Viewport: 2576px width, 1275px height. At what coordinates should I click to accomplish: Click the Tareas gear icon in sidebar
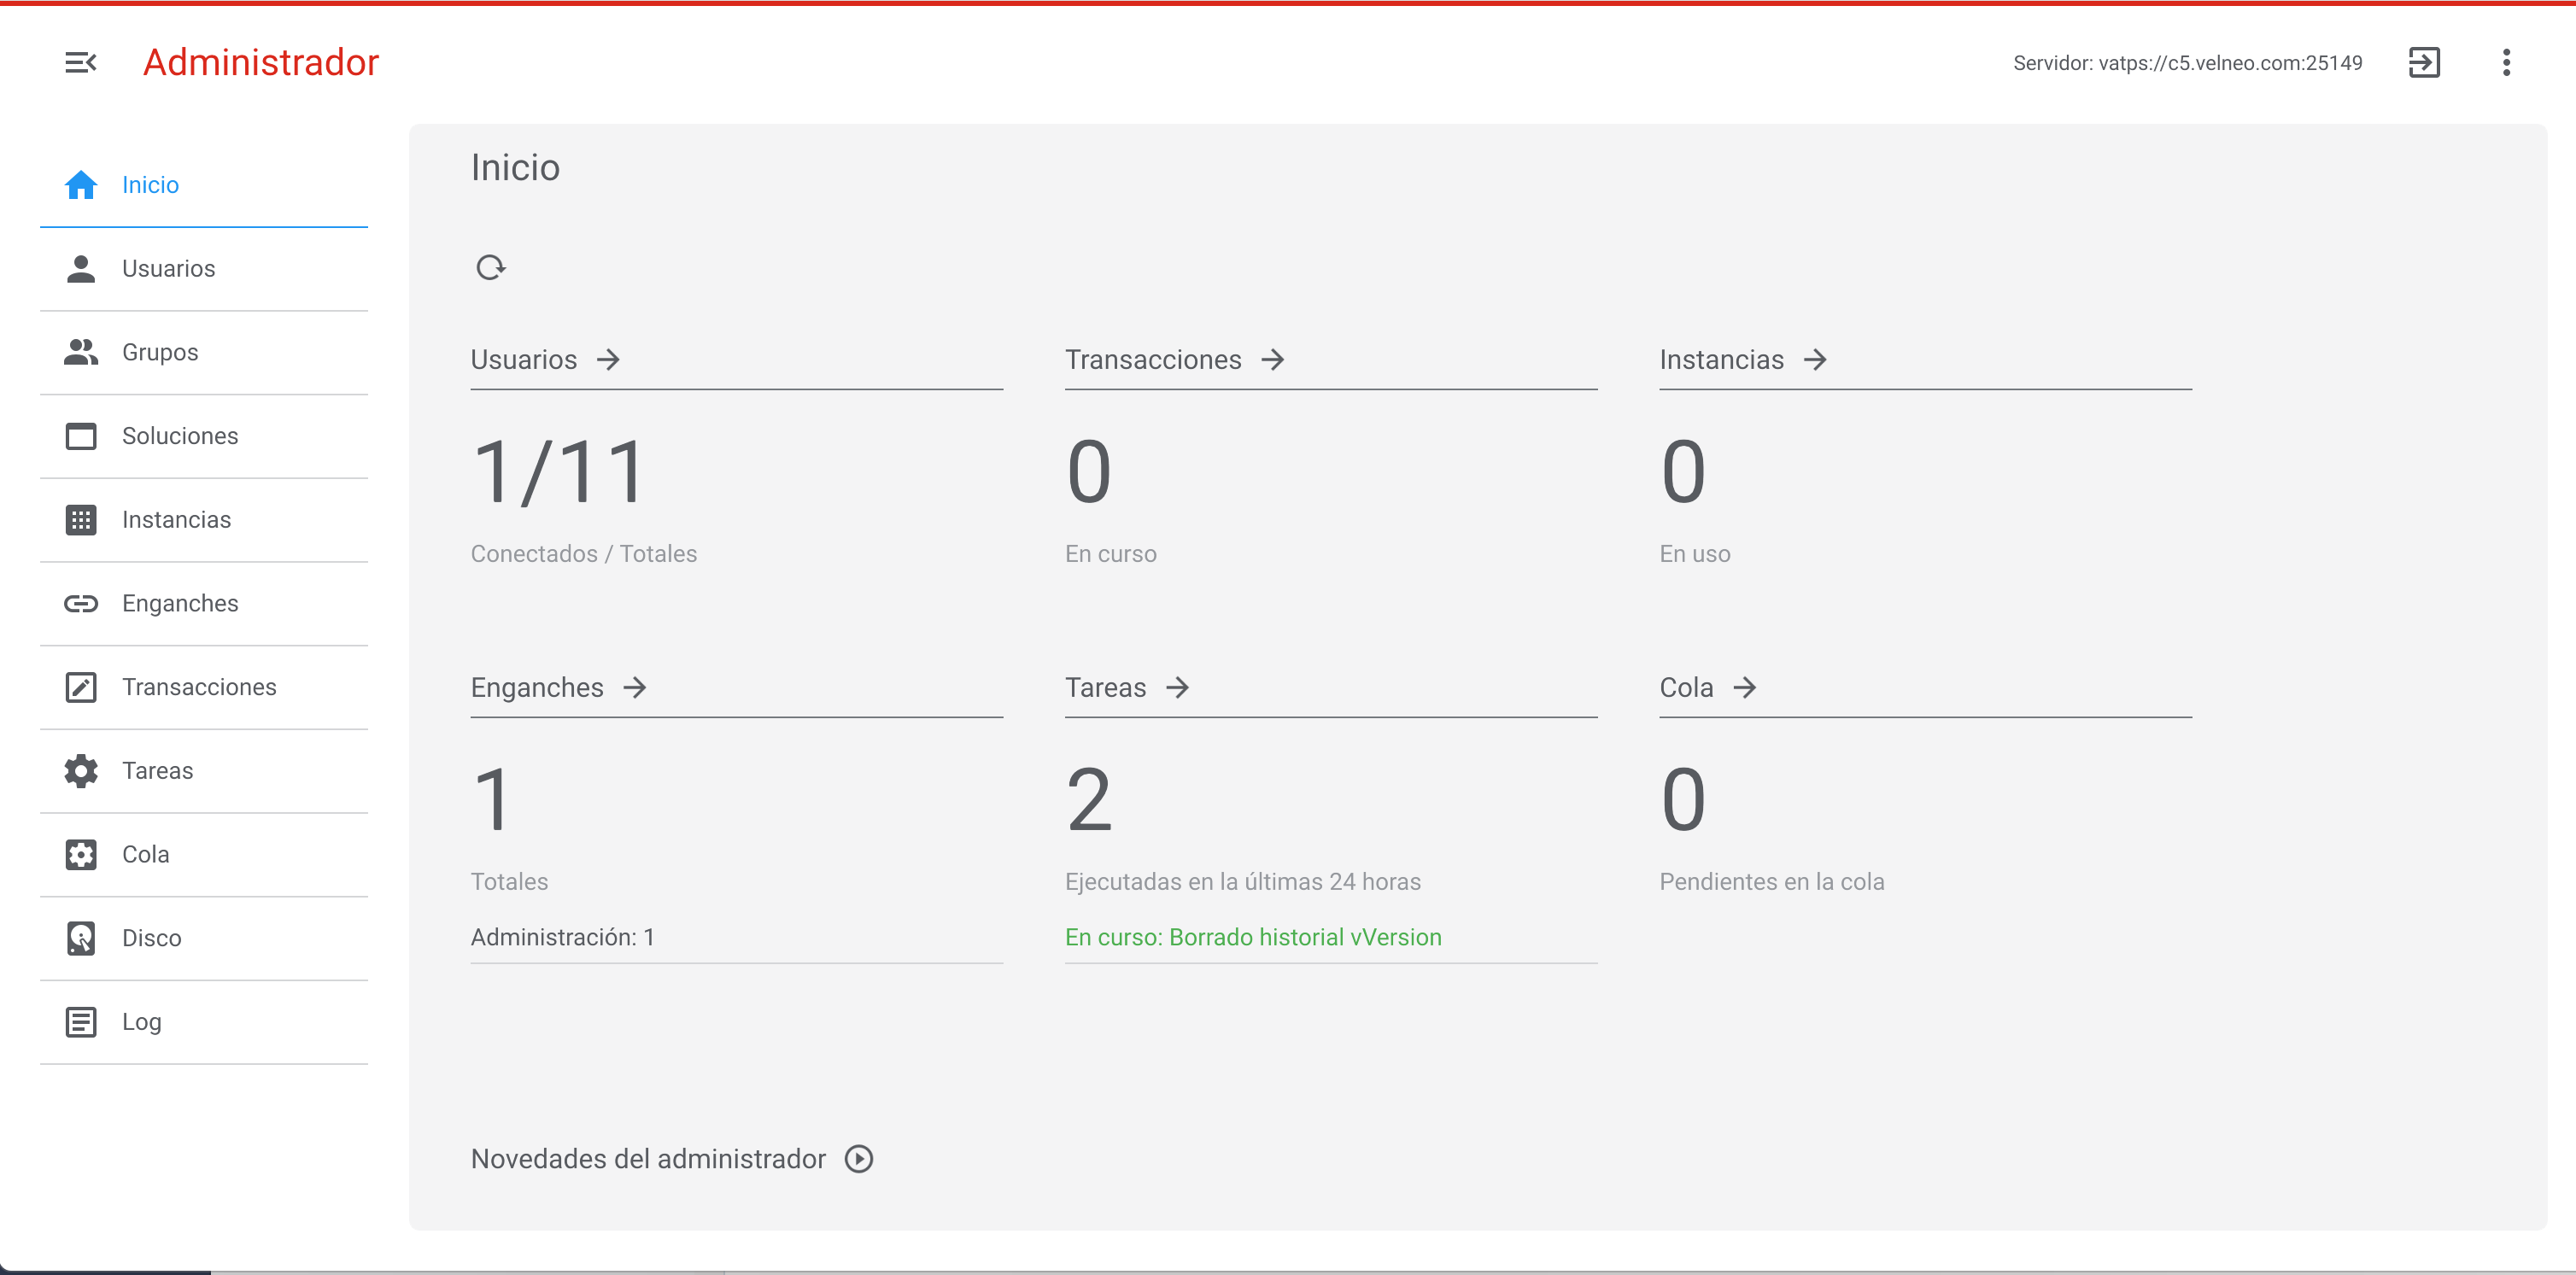click(81, 771)
